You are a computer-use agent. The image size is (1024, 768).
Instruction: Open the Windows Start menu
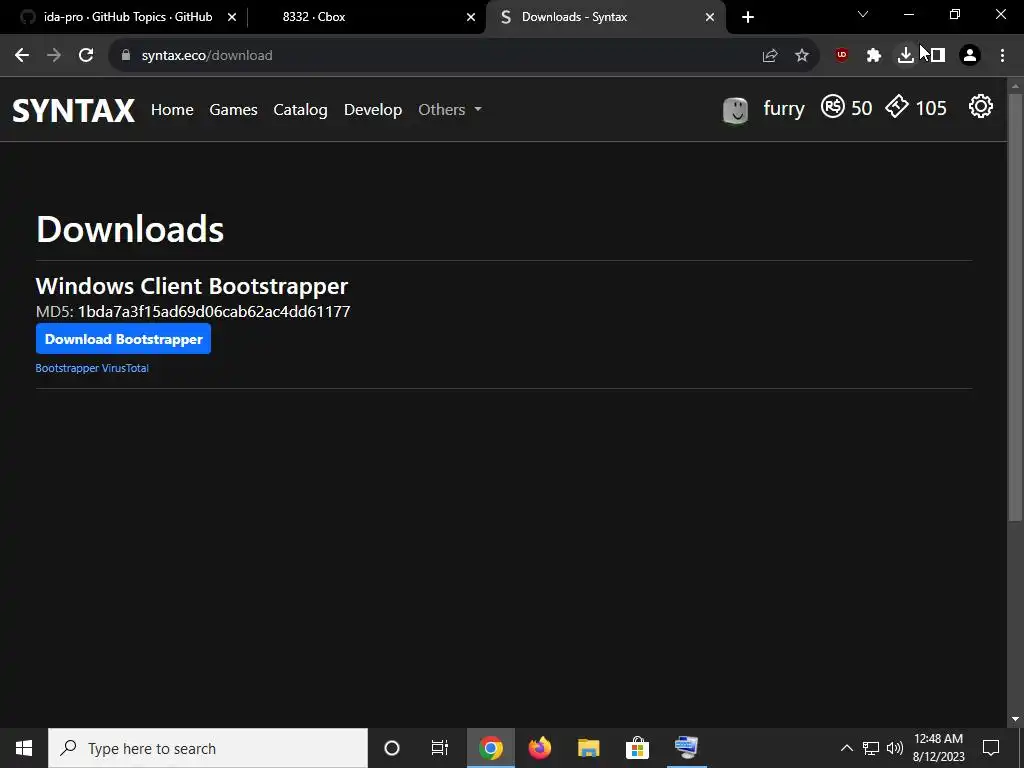24,748
